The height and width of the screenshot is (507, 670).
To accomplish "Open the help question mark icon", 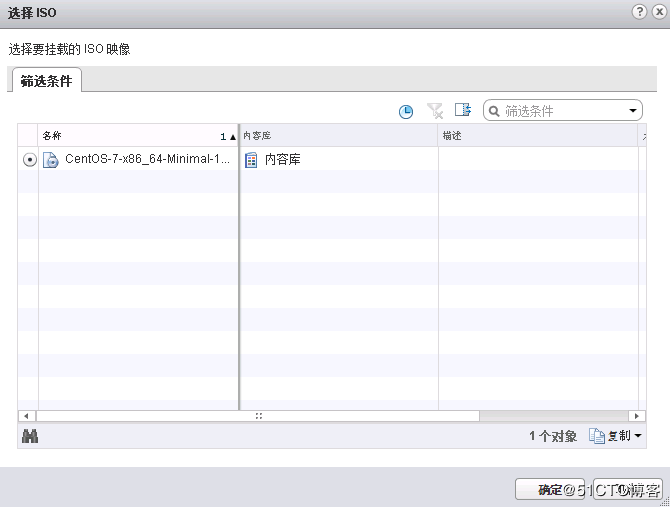I will pos(639,10).
